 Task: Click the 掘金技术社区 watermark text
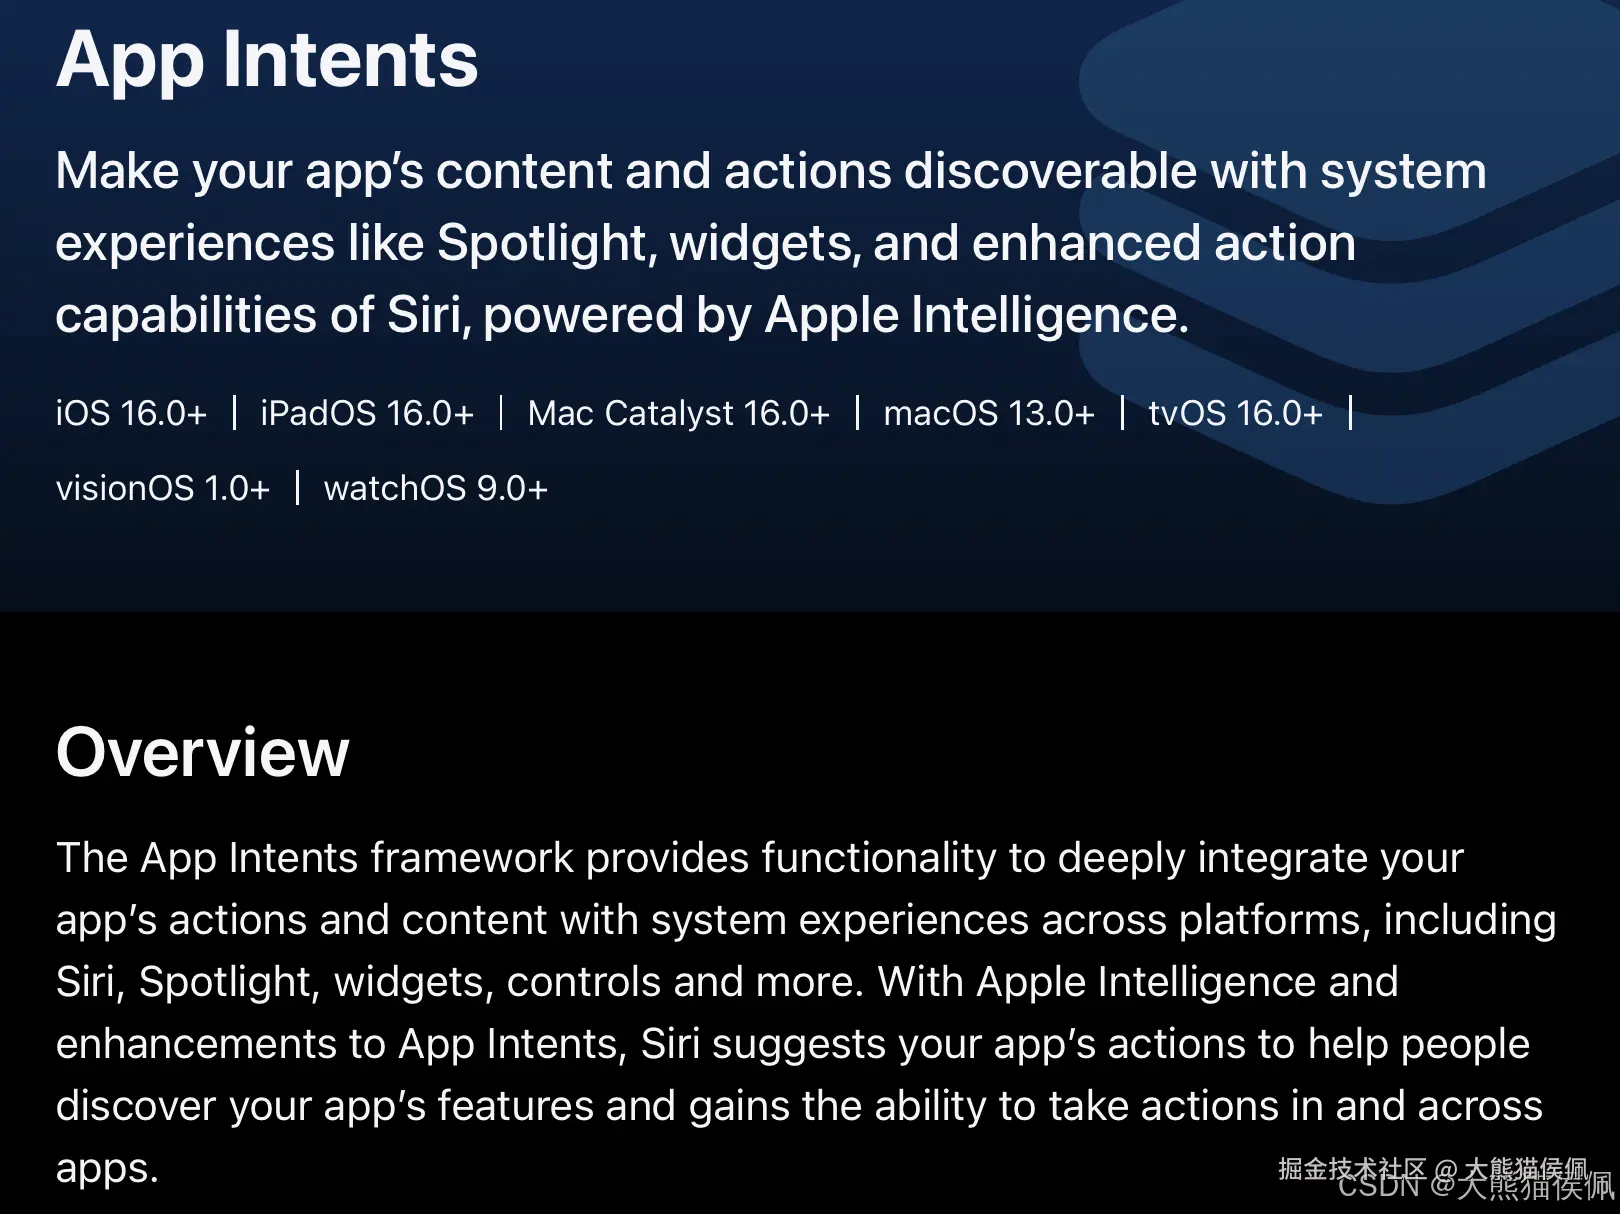tap(1350, 1166)
